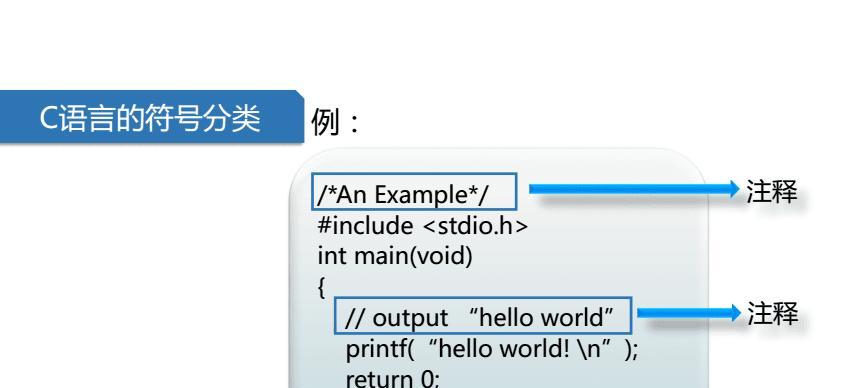
Task: Select the C语言的符号分类 title banner
Action: pyautogui.click(x=152, y=117)
